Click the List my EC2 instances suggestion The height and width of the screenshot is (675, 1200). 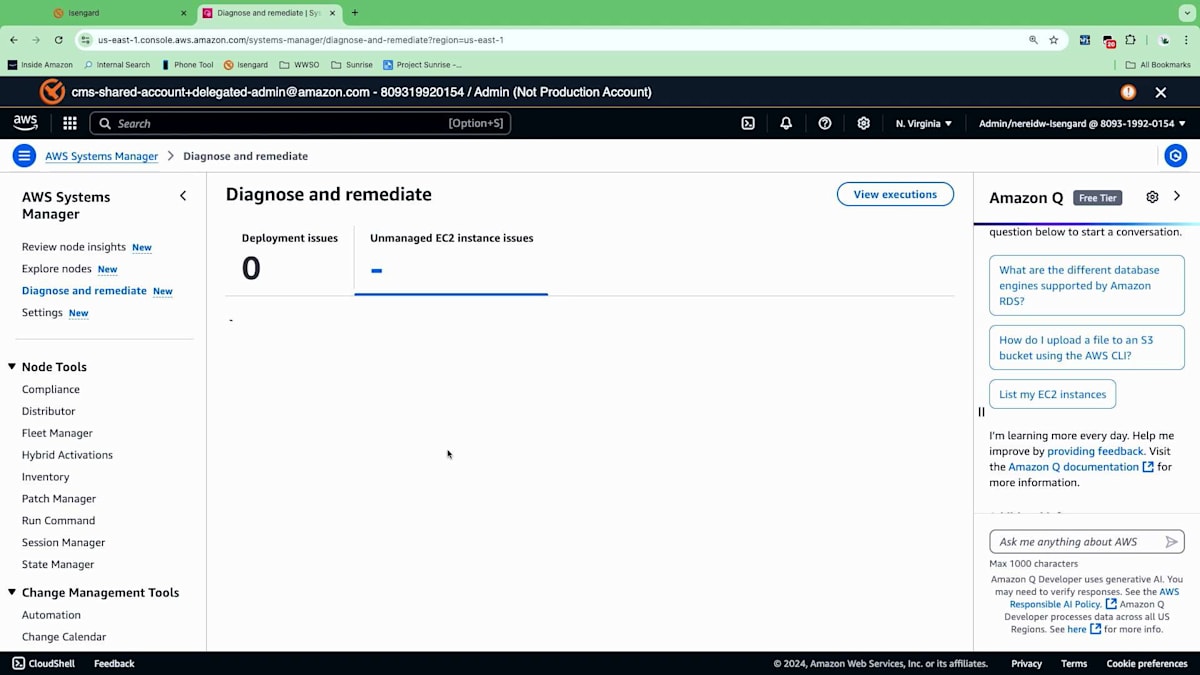(x=1052, y=394)
